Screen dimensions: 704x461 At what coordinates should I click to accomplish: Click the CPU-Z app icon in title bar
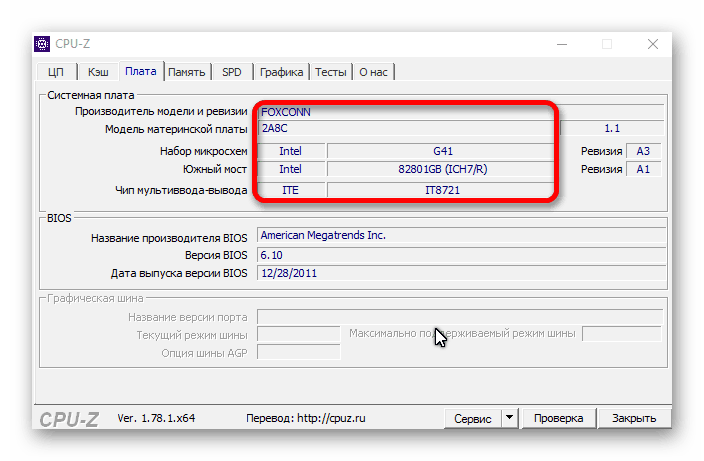[42, 44]
